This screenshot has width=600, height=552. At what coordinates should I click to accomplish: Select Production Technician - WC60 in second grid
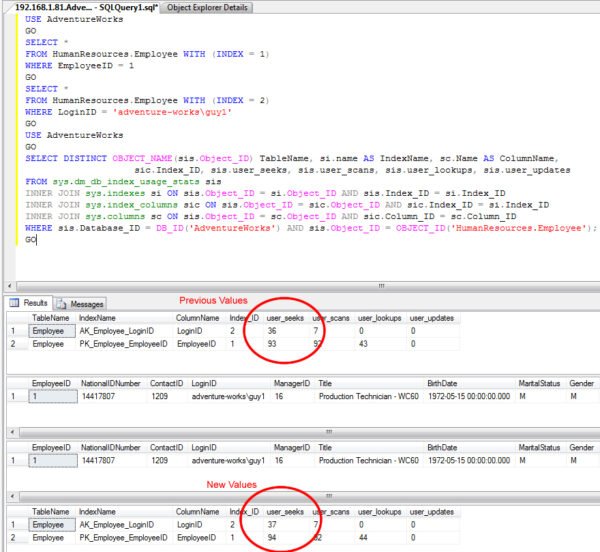pos(368,396)
